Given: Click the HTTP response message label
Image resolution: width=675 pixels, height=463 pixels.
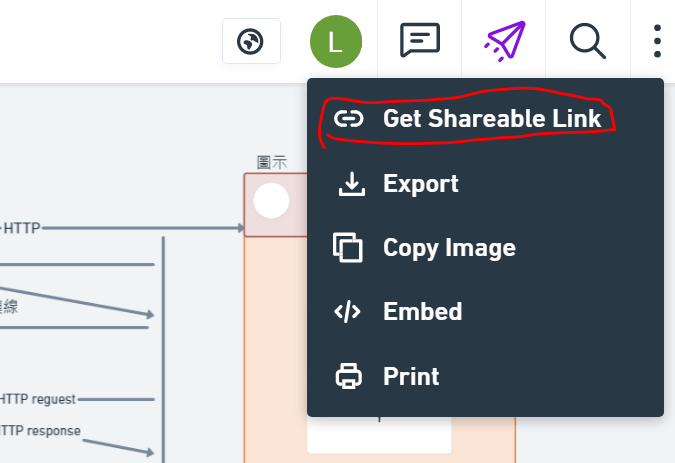Looking at the screenshot, I should [x=40, y=431].
